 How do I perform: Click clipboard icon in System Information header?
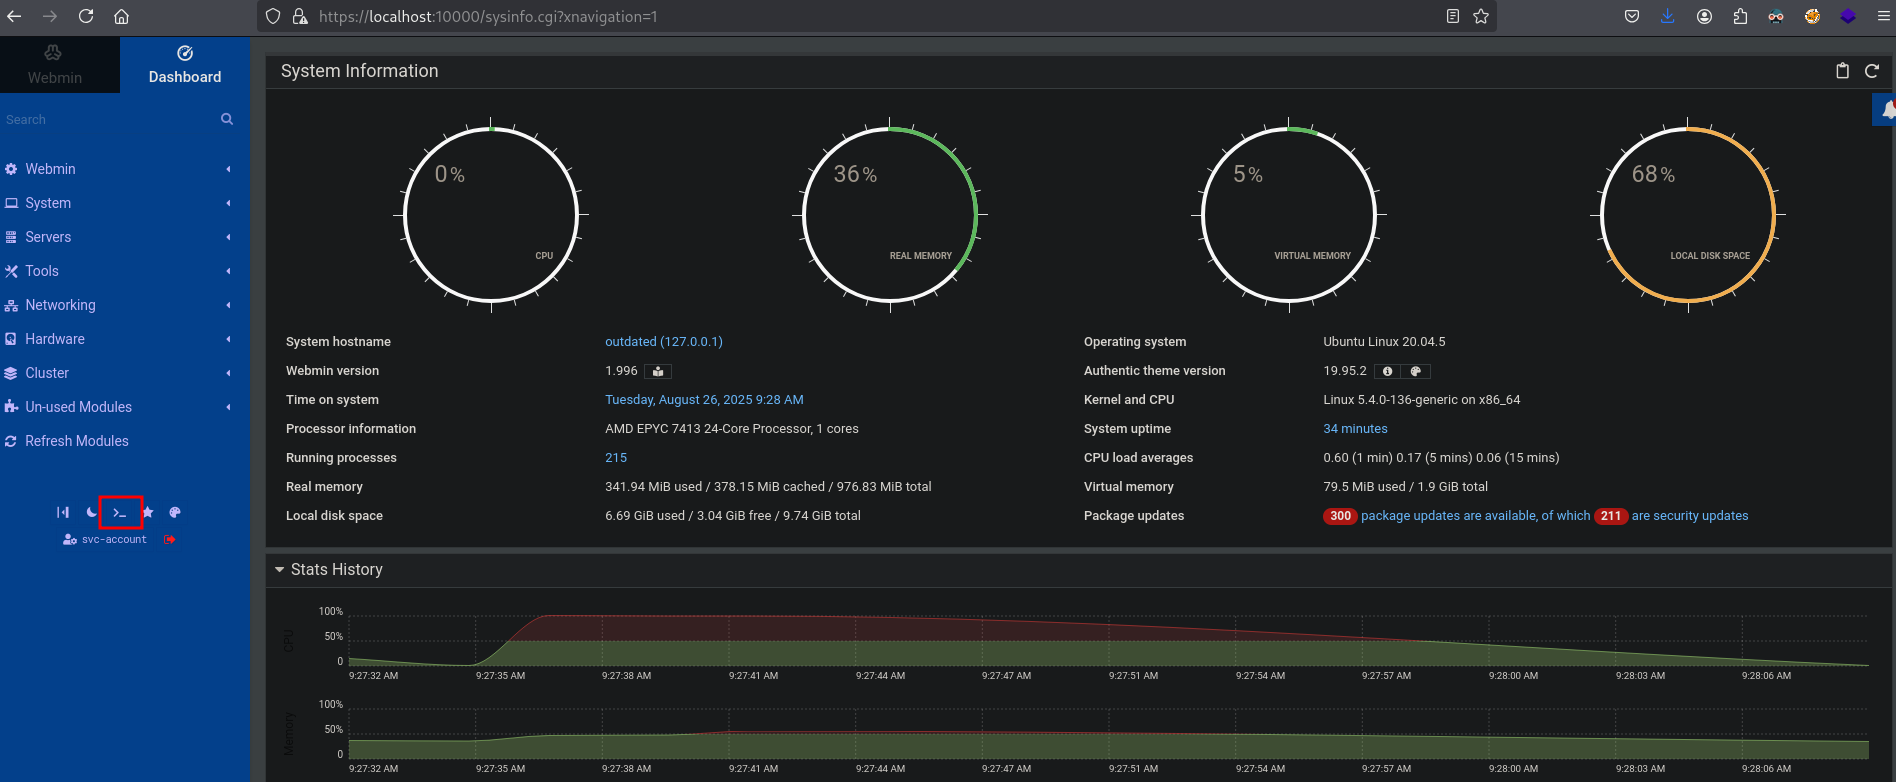[1842, 71]
